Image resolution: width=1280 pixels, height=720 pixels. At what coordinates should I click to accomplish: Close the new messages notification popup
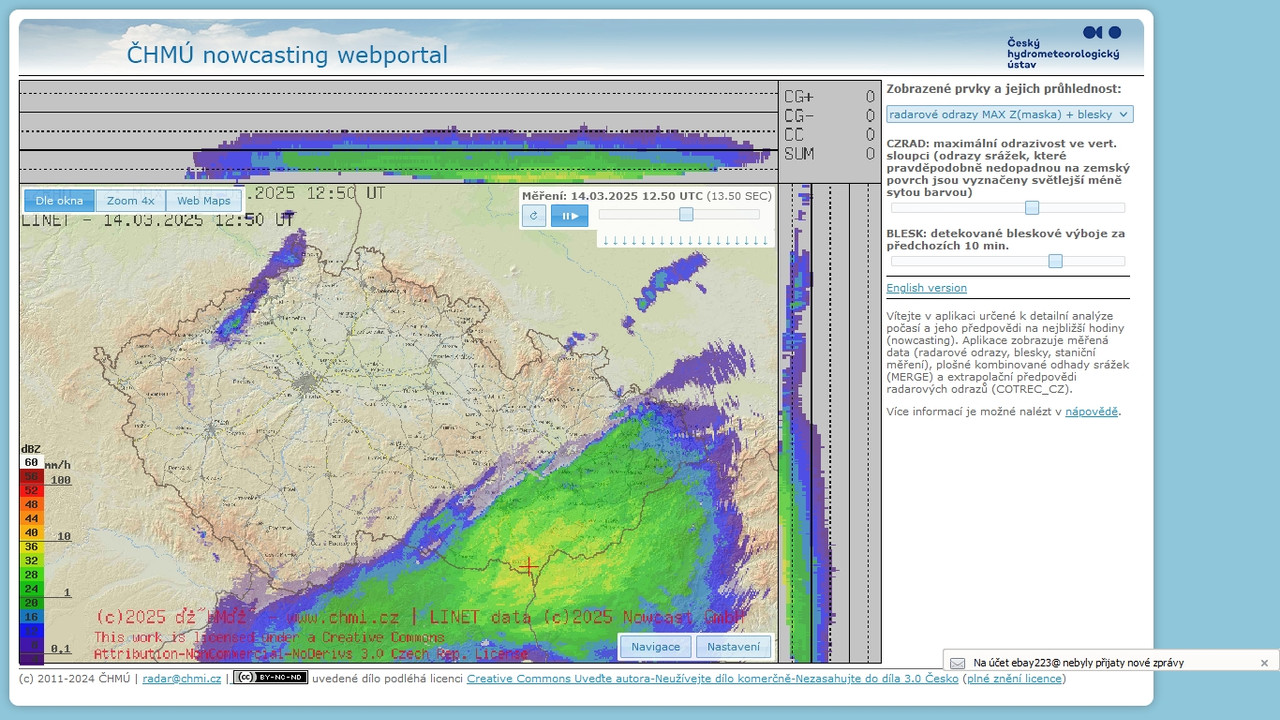click(x=1264, y=663)
